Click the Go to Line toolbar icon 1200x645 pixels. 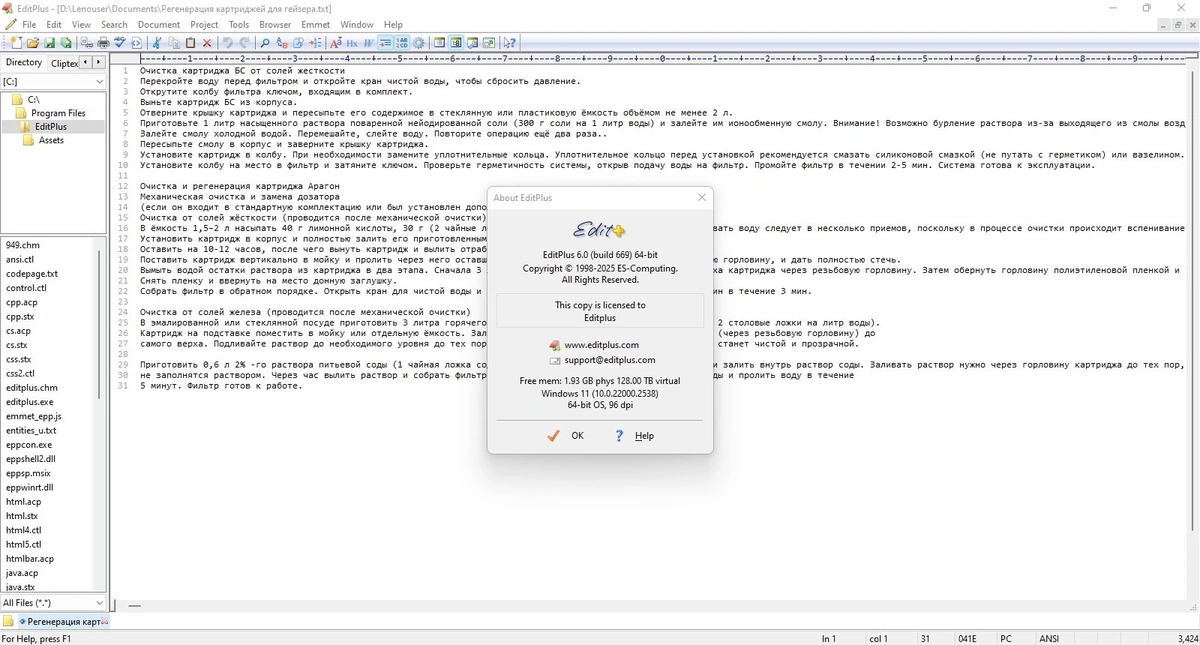[315, 43]
